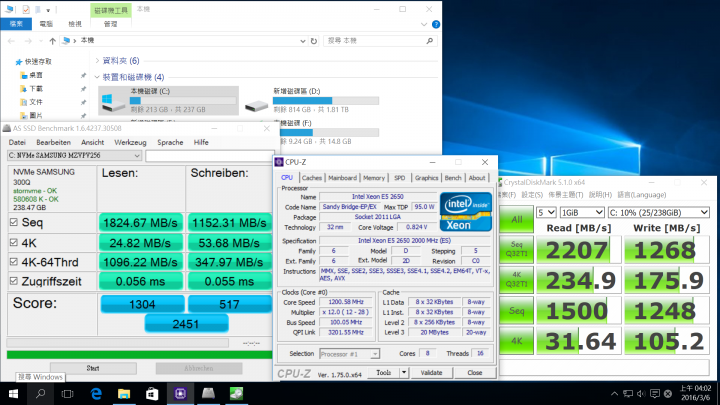Screen dimensions: 720x405
Task: Switch to CPU-Z Mainboard tab
Action: (342, 178)
